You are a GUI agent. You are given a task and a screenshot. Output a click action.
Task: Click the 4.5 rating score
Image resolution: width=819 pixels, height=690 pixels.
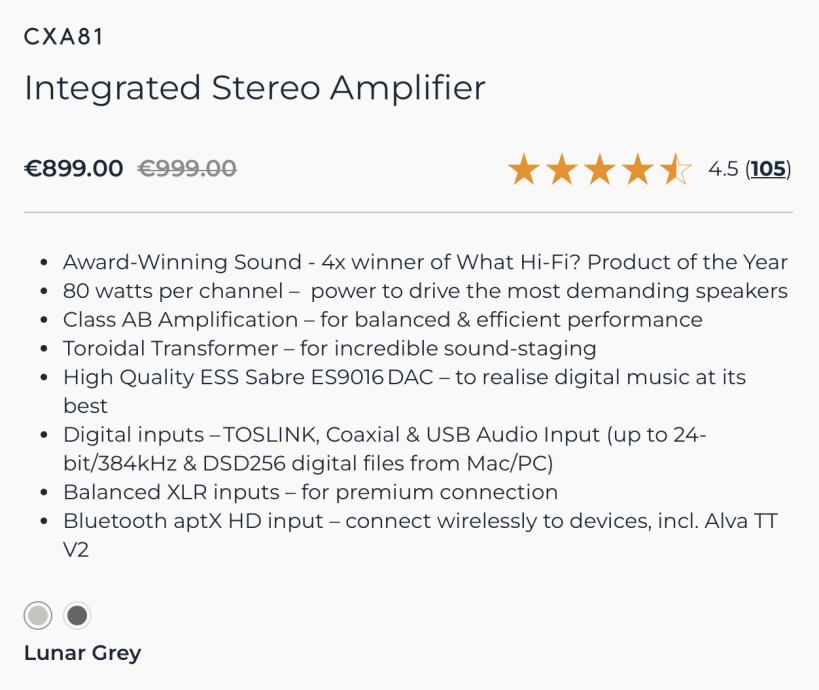(723, 169)
